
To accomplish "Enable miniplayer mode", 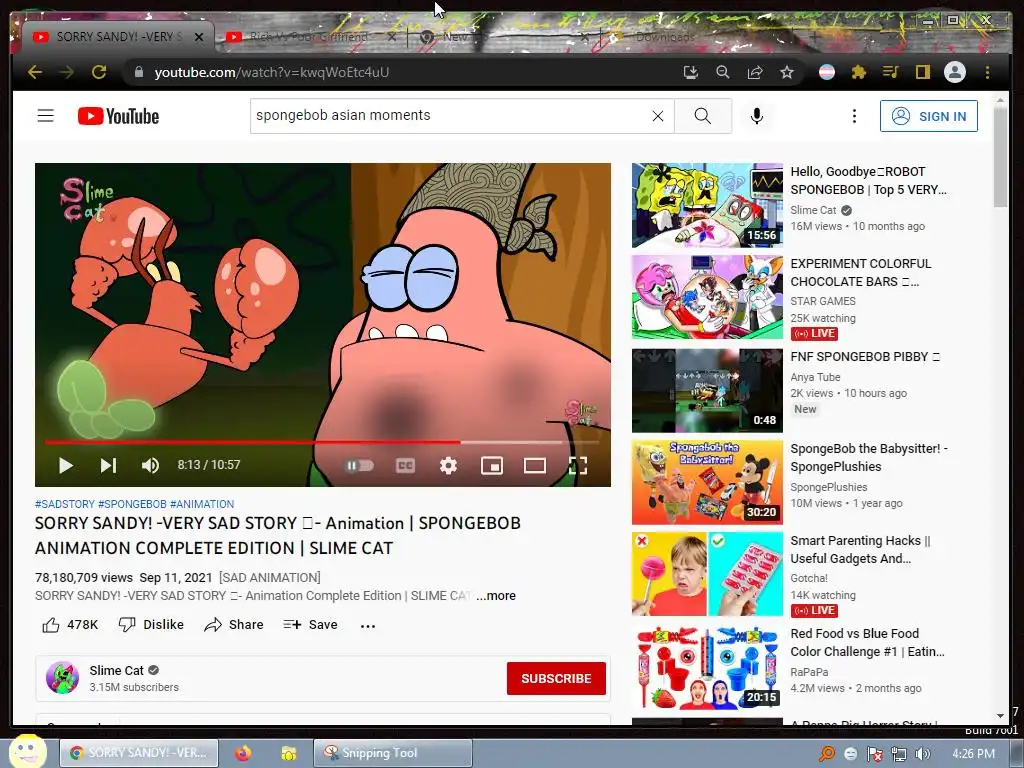I will click(x=492, y=465).
